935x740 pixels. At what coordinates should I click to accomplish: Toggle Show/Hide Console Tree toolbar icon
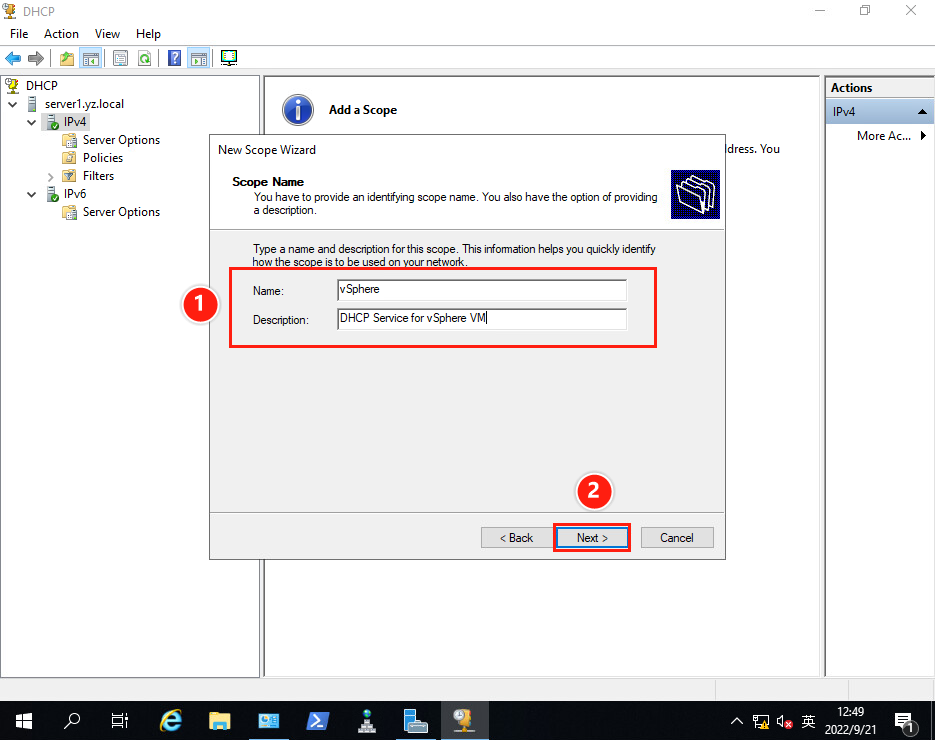click(90, 58)
